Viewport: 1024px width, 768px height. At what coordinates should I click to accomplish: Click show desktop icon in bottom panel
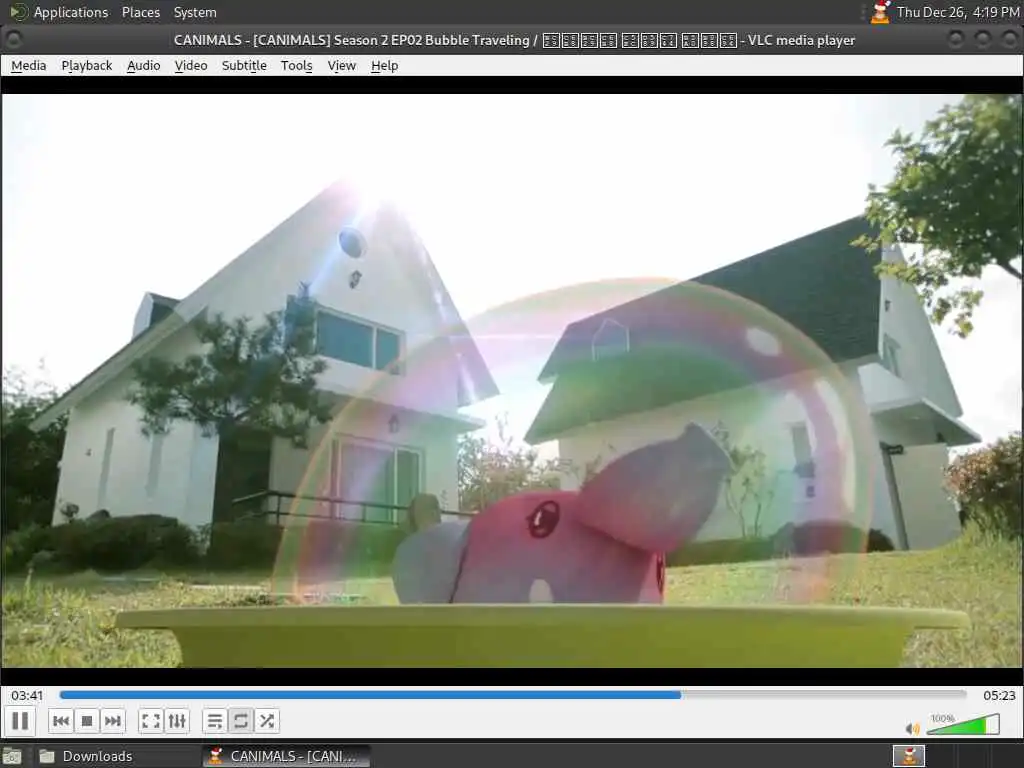(x=12, y=757)
